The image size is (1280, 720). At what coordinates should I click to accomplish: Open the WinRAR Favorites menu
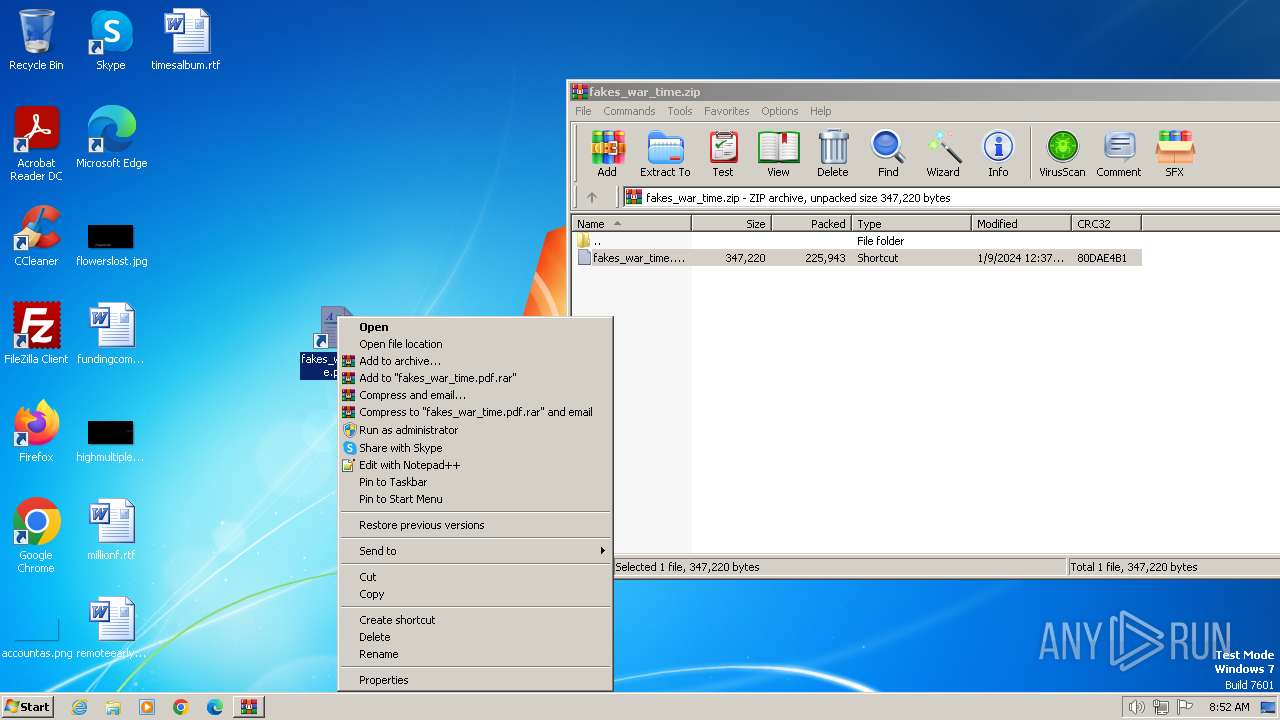coord(726,111)
